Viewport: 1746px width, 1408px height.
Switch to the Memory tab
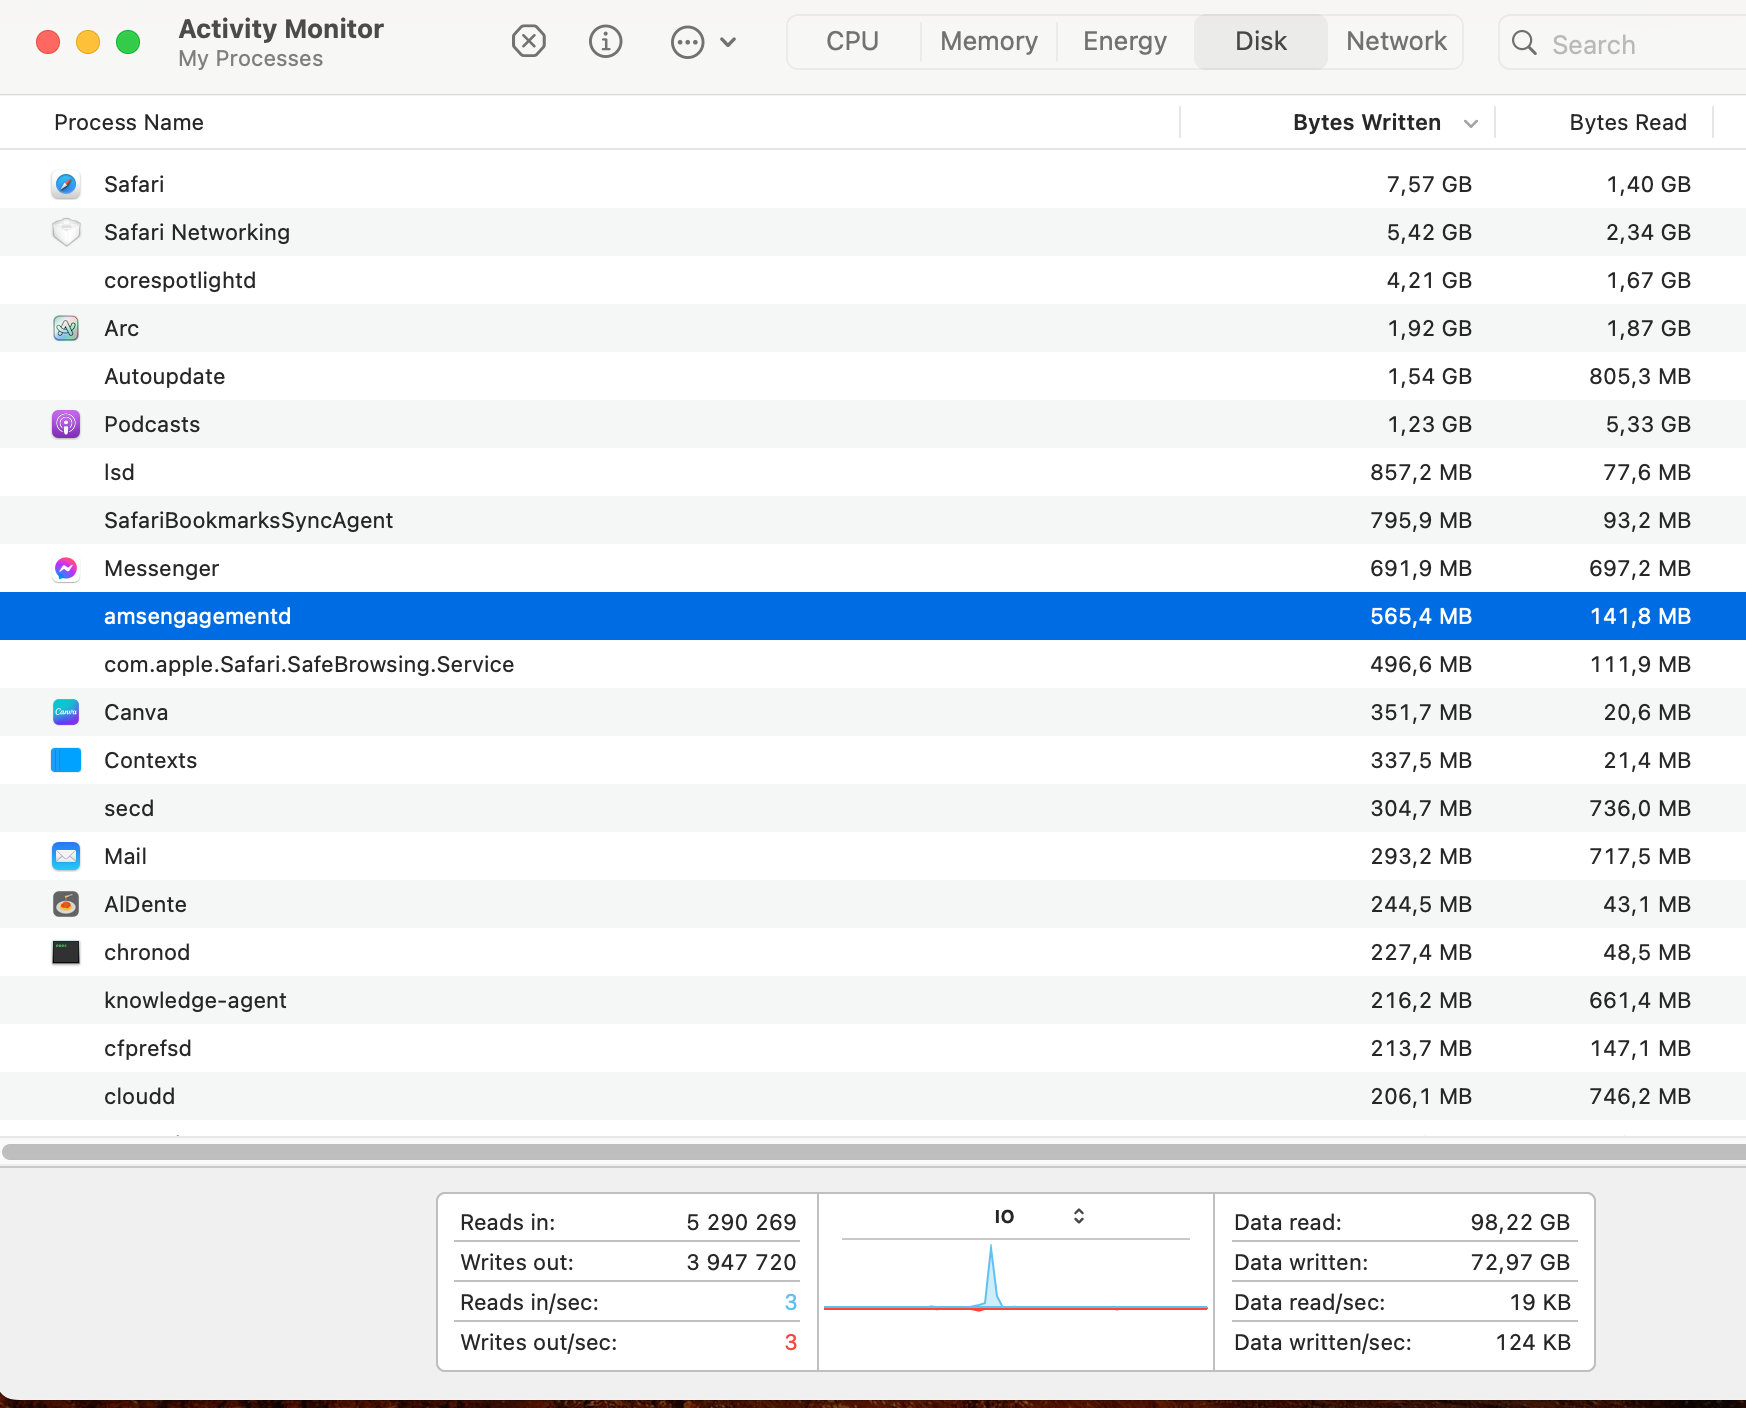click(989, 41)
